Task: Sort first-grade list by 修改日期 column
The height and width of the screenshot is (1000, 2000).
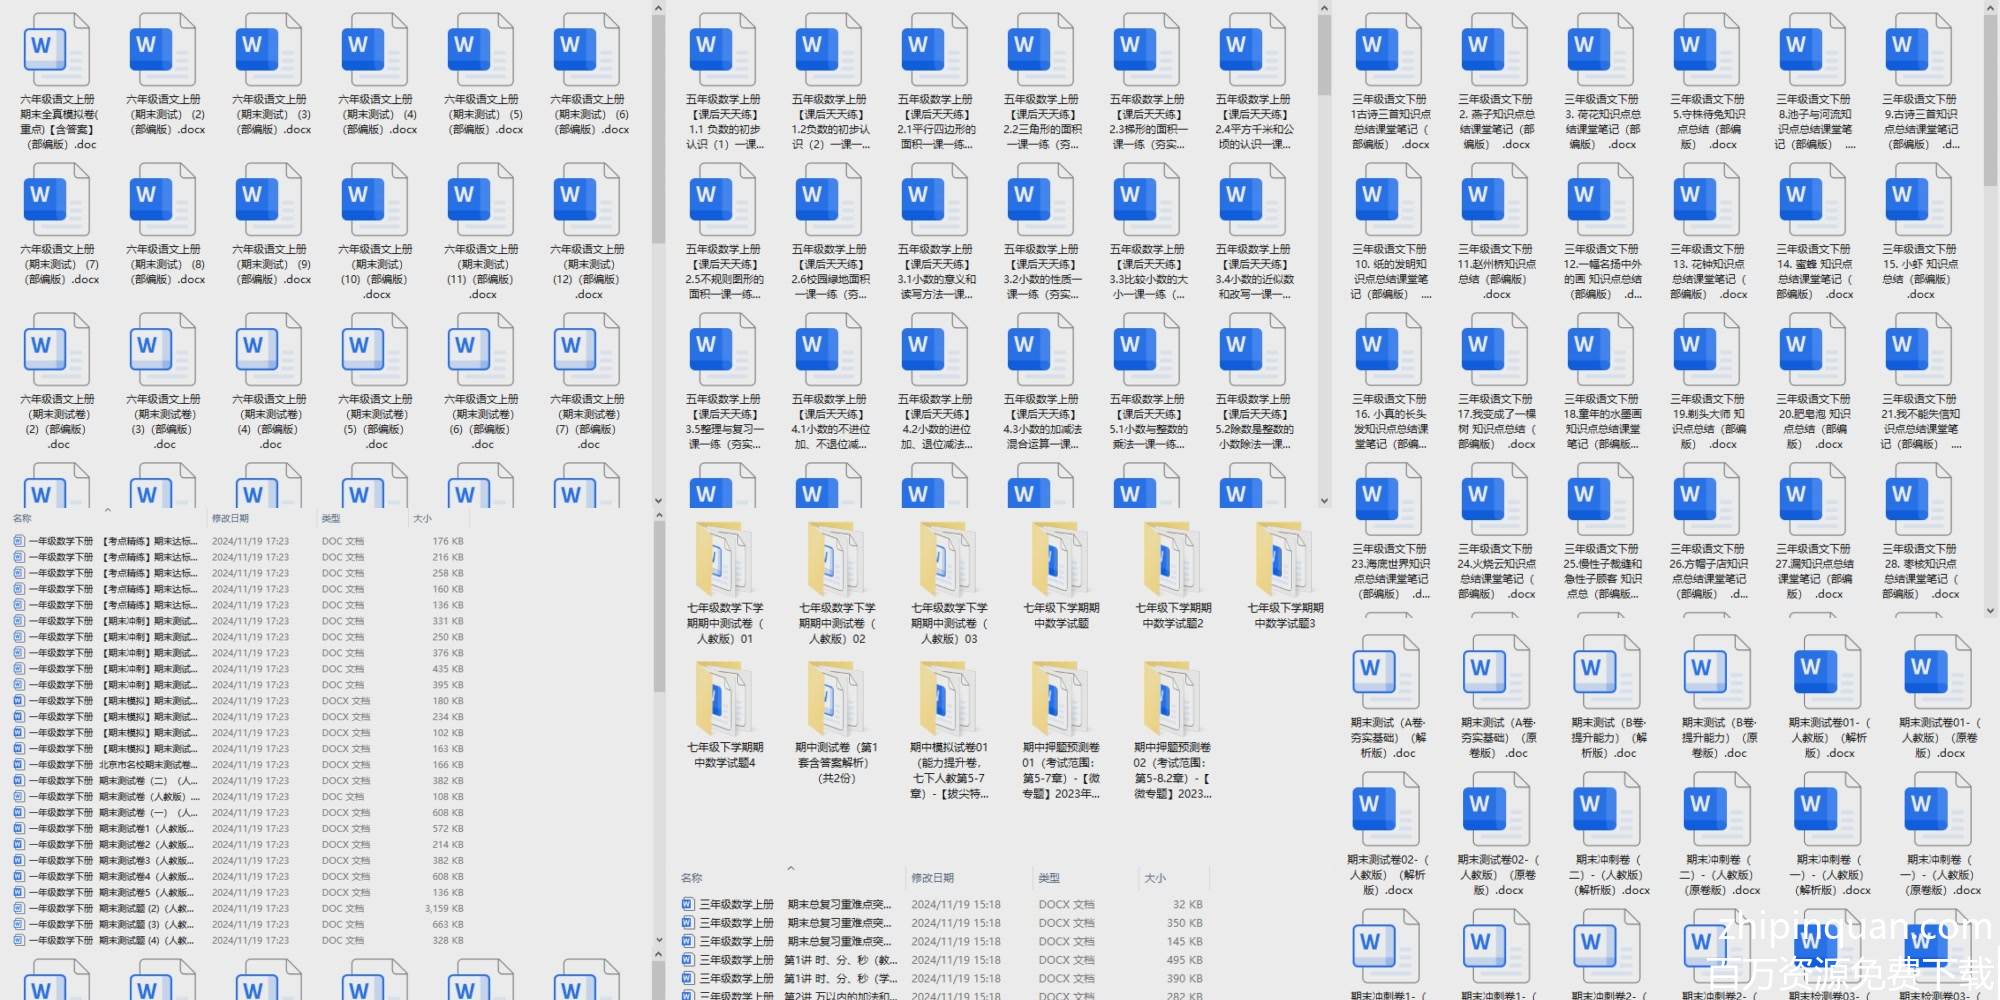Action: [230, 518]
